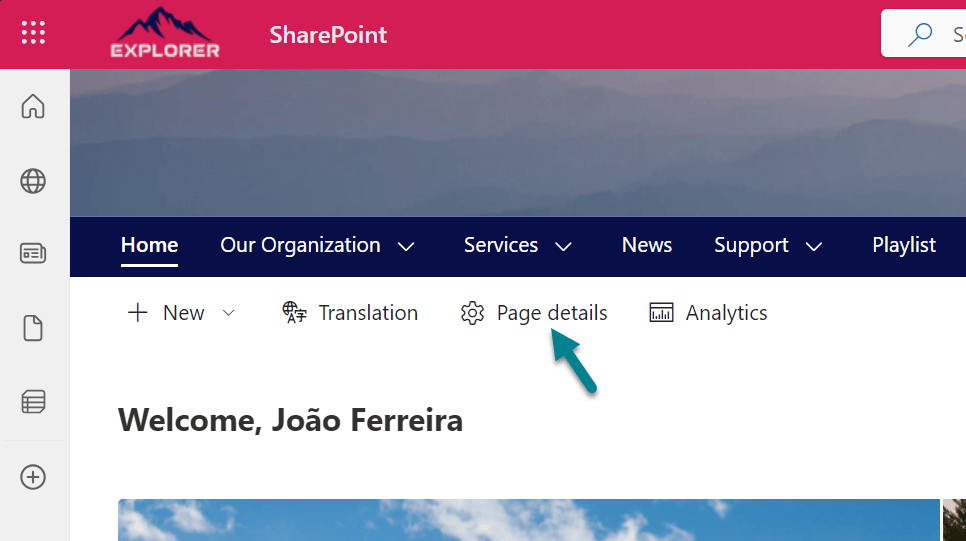The image size is (966, 541).
Task: Go to the Home navigation tab
Action: point(149,245)
